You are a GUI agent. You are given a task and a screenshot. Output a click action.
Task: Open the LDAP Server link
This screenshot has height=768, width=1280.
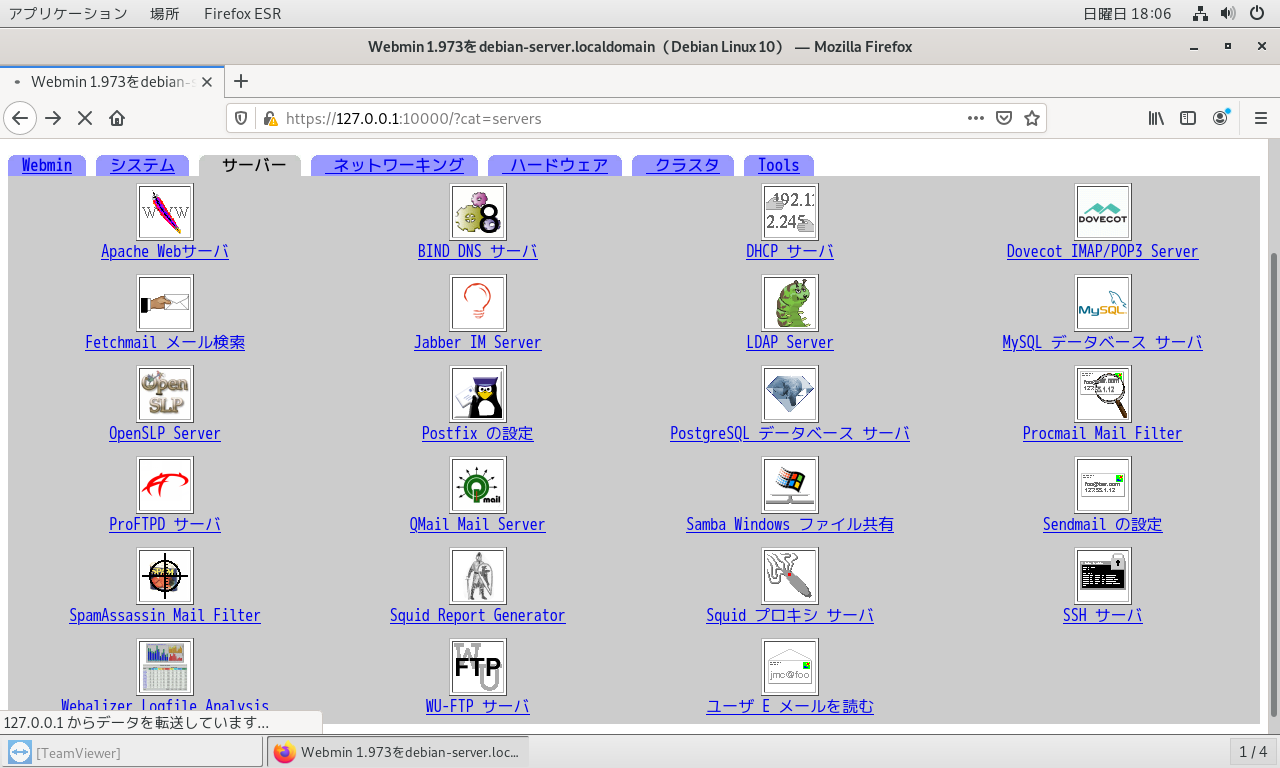[x=789, y=343]
